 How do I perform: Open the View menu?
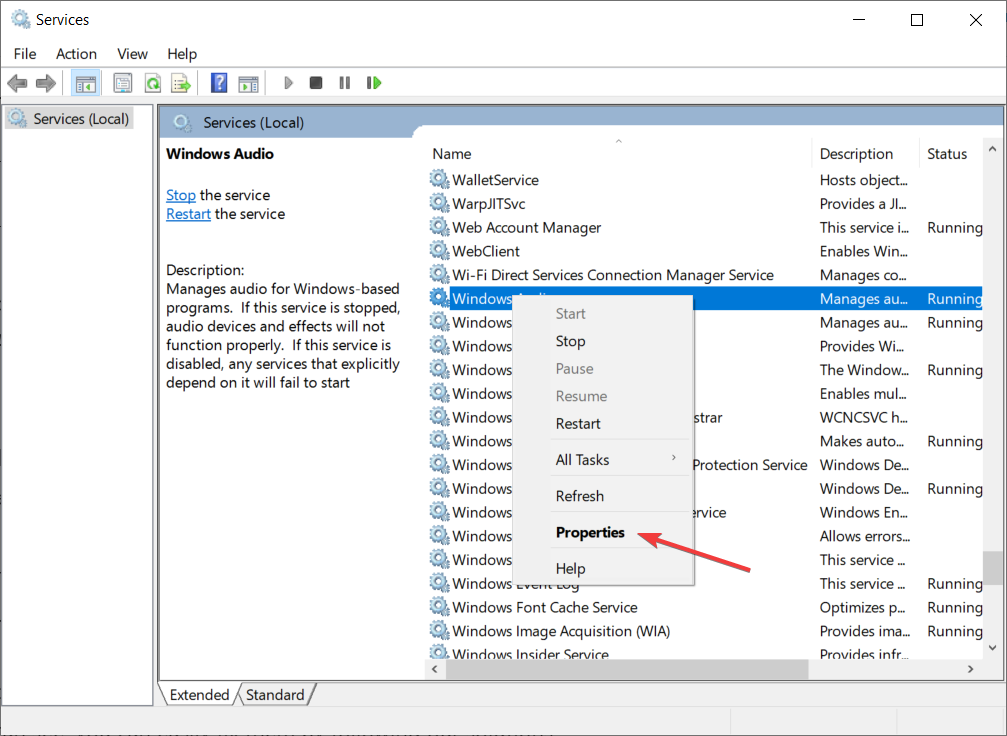pos(132,54)
